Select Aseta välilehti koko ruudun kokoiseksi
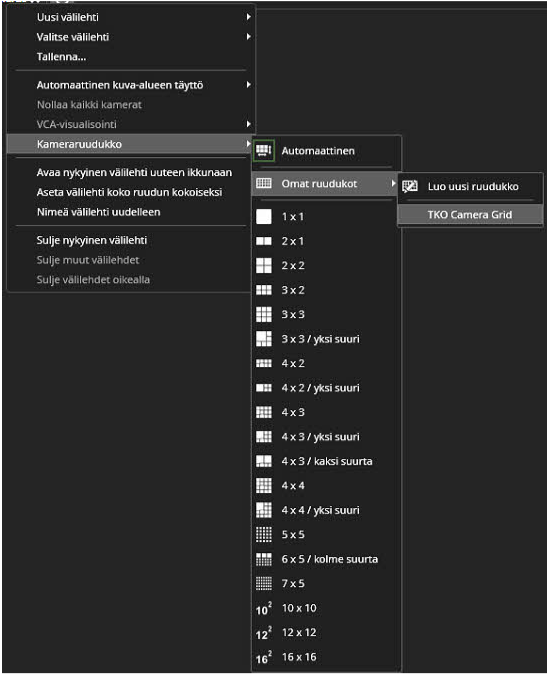This screenshot has height=675, width=549. 129,192
